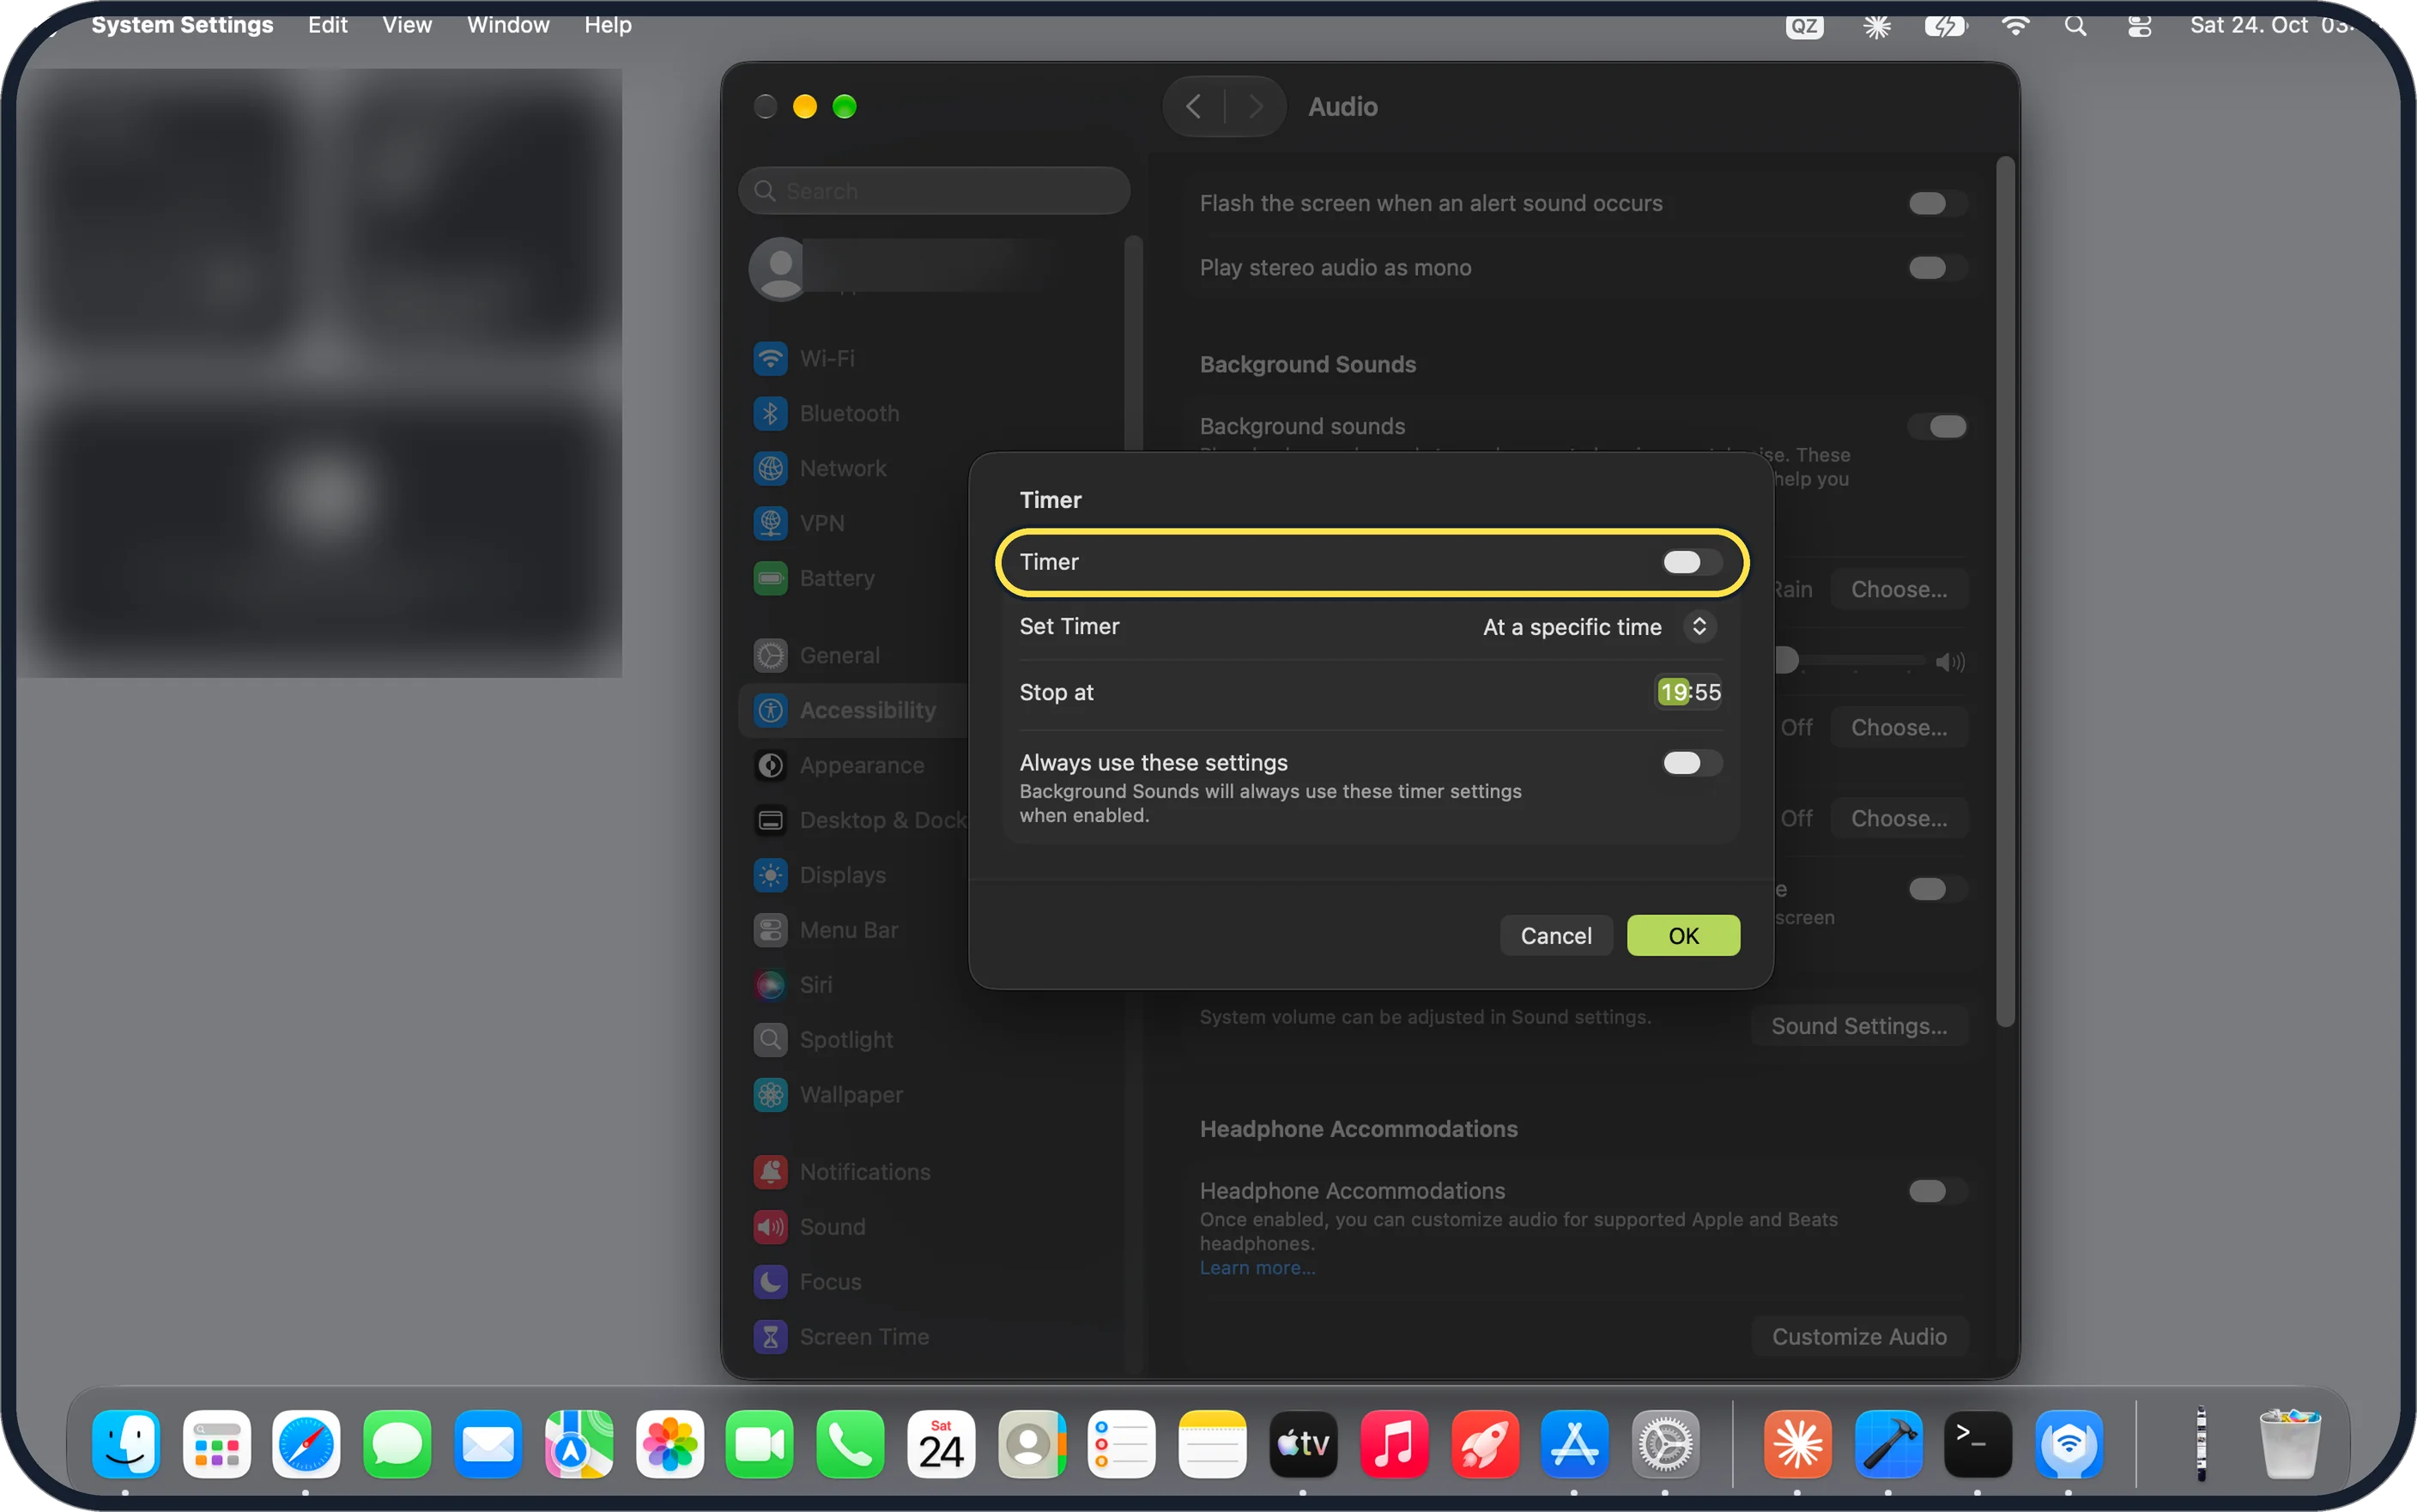Select the hour field in Stop at
This screenshot has width=2417, height=1512.
[1673, 692]
